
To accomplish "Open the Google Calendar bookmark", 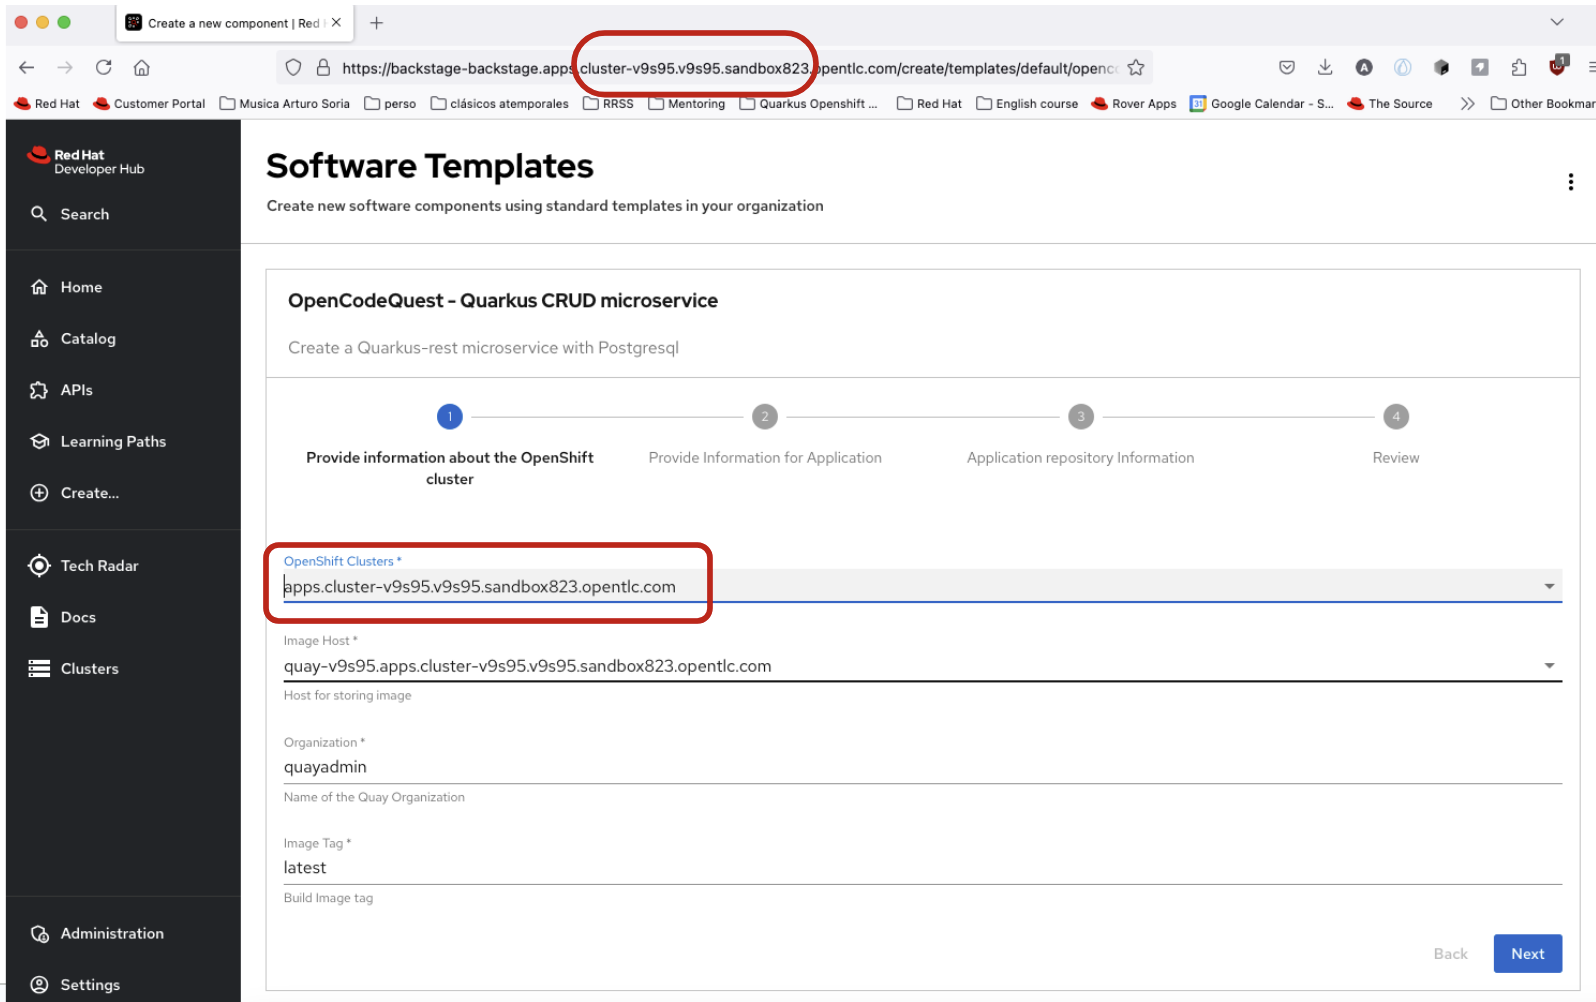I will click(1262, 104).
